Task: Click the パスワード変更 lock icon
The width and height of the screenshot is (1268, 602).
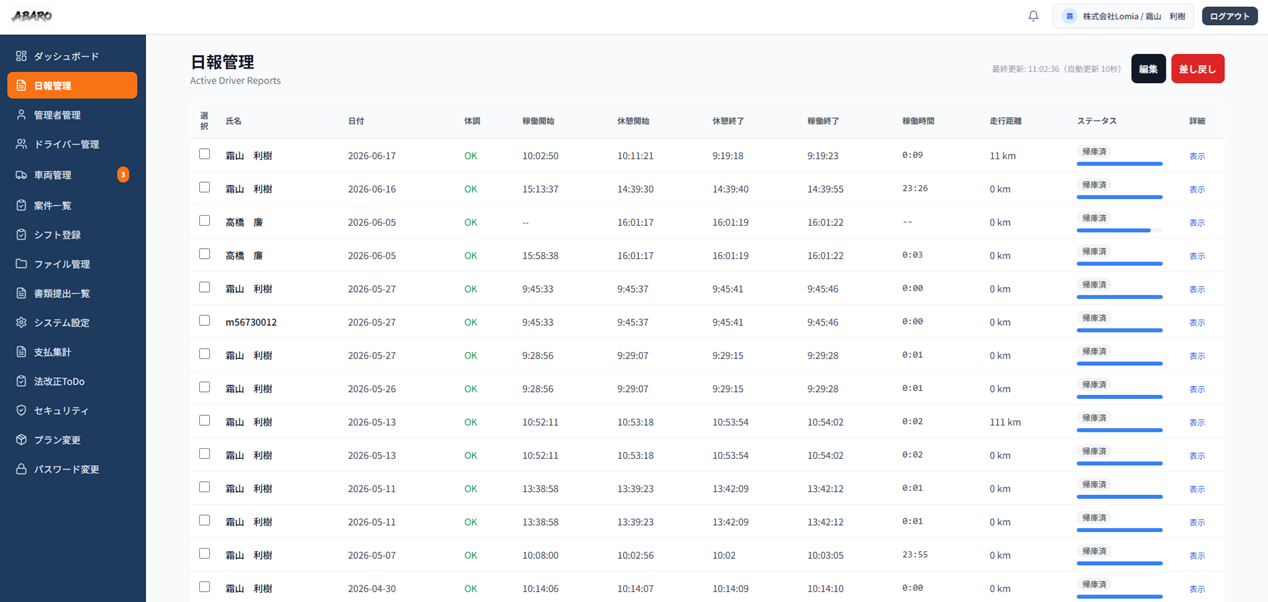Action: pyautogui.click(x=21, y=469)
